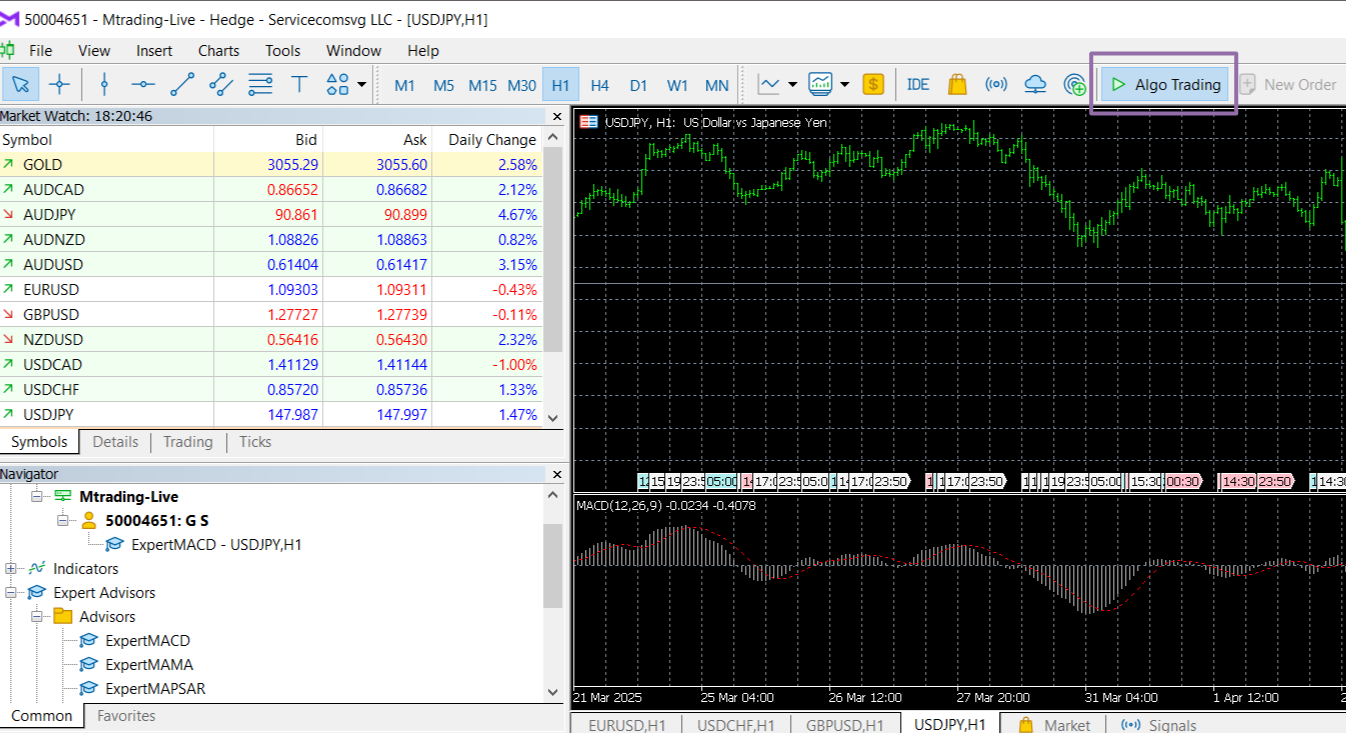Open the chart type dropdown arrow
This screenshot has height=733, width=1346.
pos(793,84)
